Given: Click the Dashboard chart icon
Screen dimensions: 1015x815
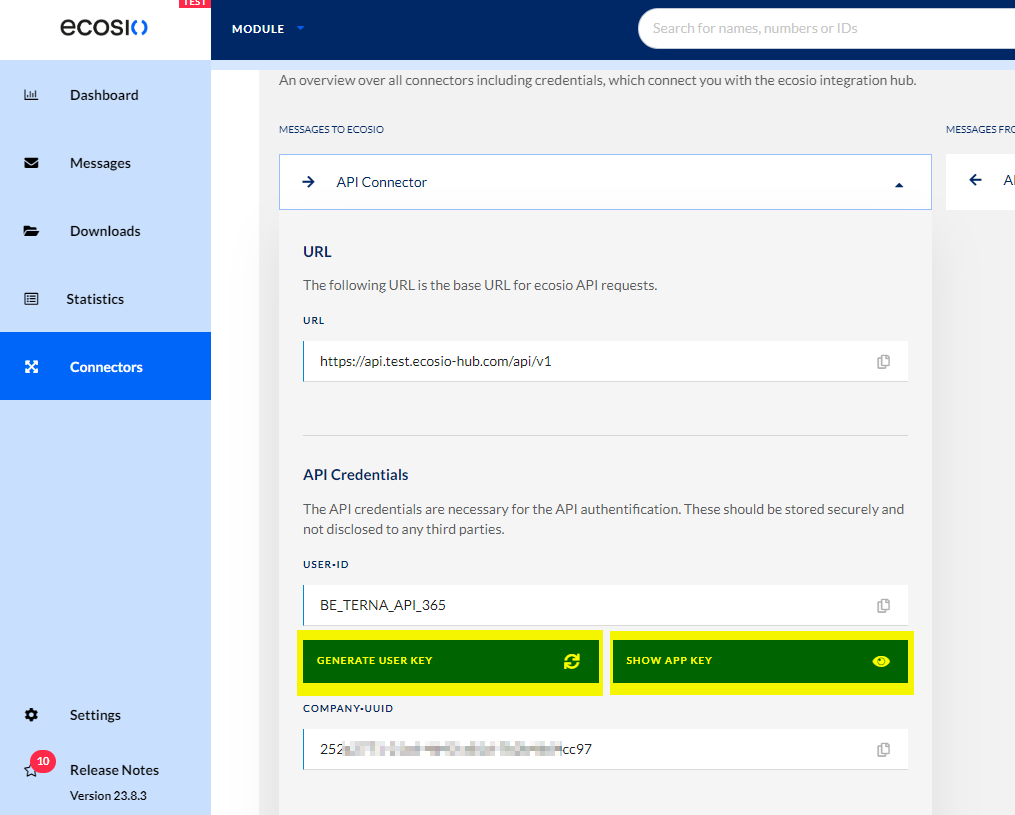Looking at the screenshot, I should click(x=31, y=95).
